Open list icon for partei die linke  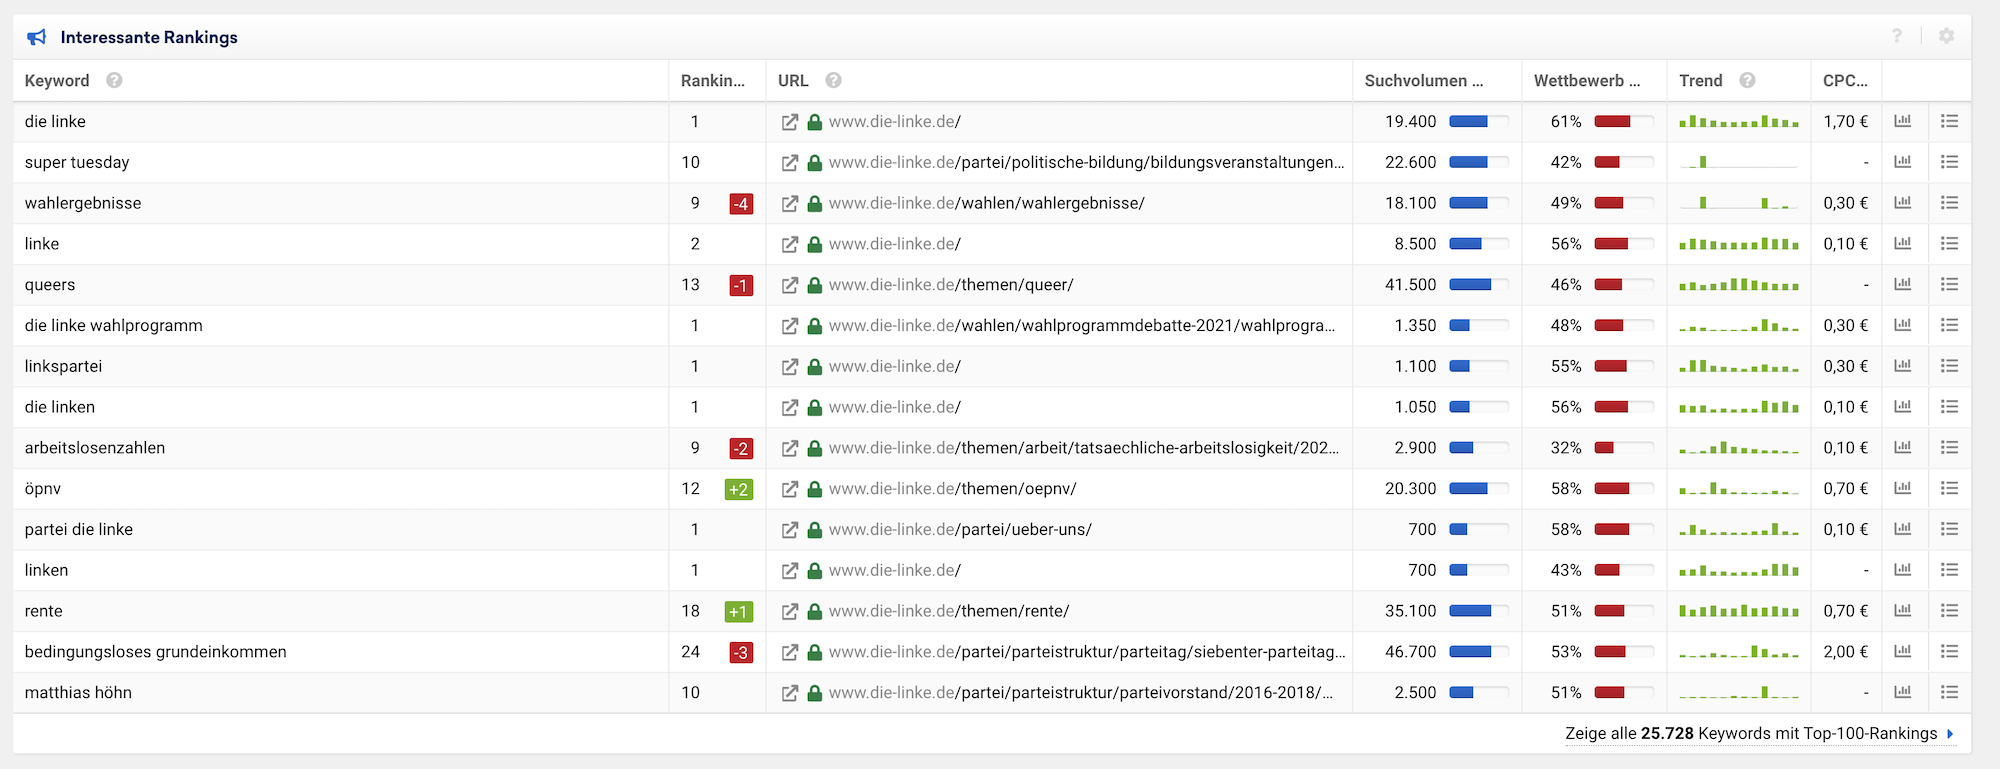click(x=1949, y=529)
